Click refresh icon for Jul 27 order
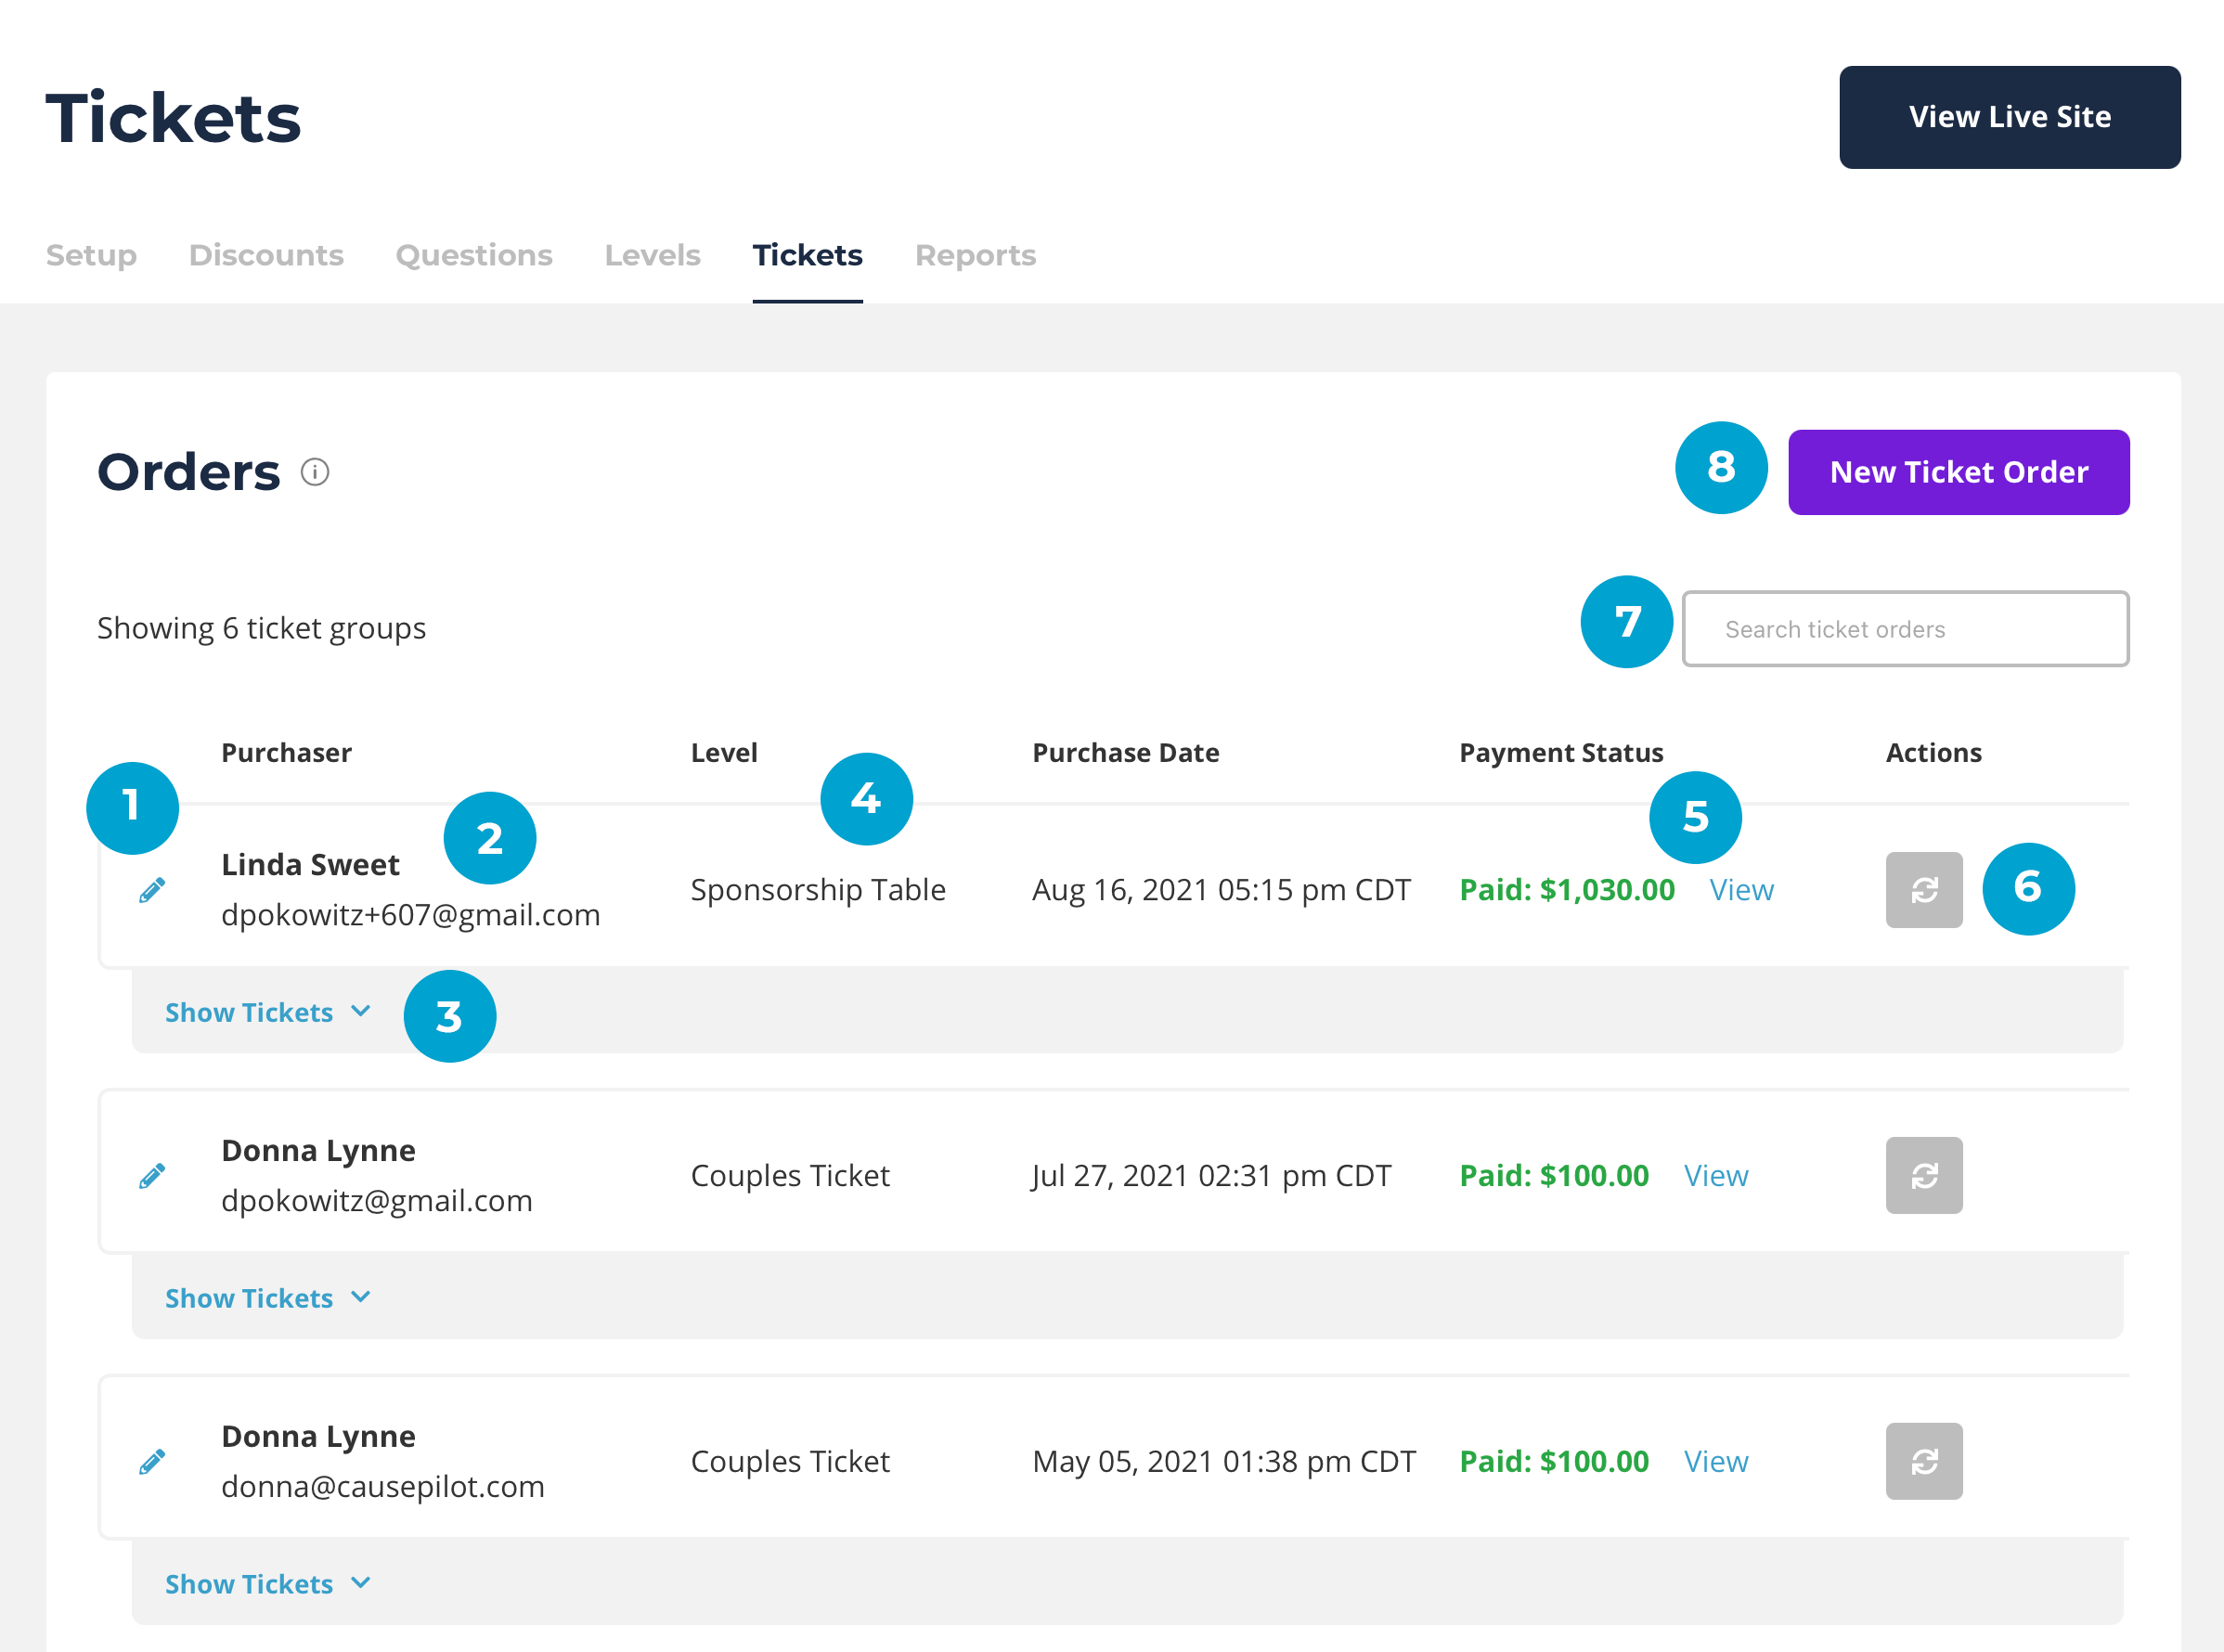 pos(1923,1176)
